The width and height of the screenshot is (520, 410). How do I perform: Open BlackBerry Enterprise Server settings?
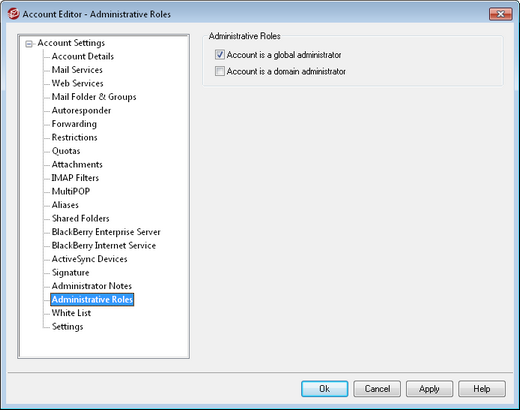click(106, 232)
